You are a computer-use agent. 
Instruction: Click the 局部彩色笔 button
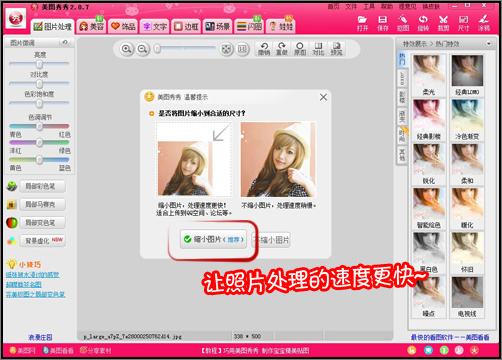coord(42,186)
